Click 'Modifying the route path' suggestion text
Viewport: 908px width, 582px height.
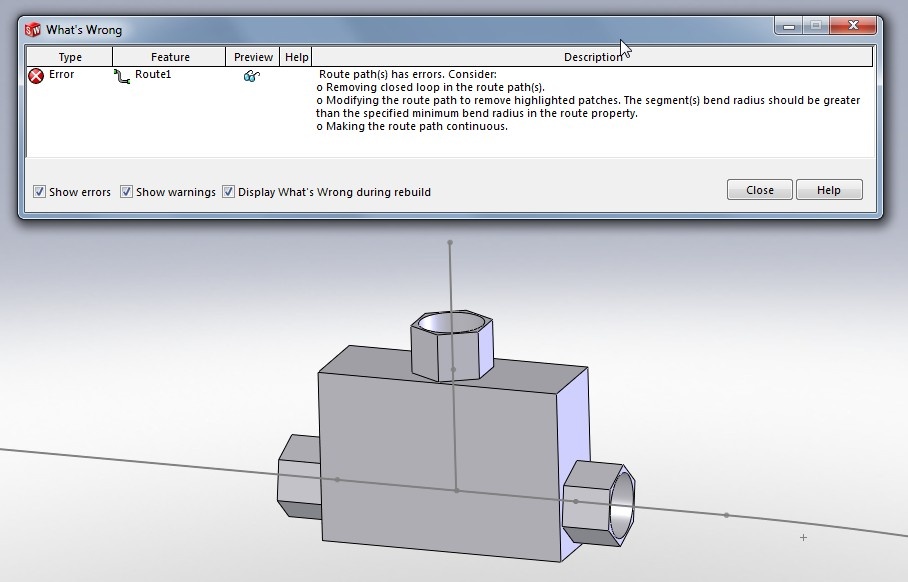pos(588,107)
